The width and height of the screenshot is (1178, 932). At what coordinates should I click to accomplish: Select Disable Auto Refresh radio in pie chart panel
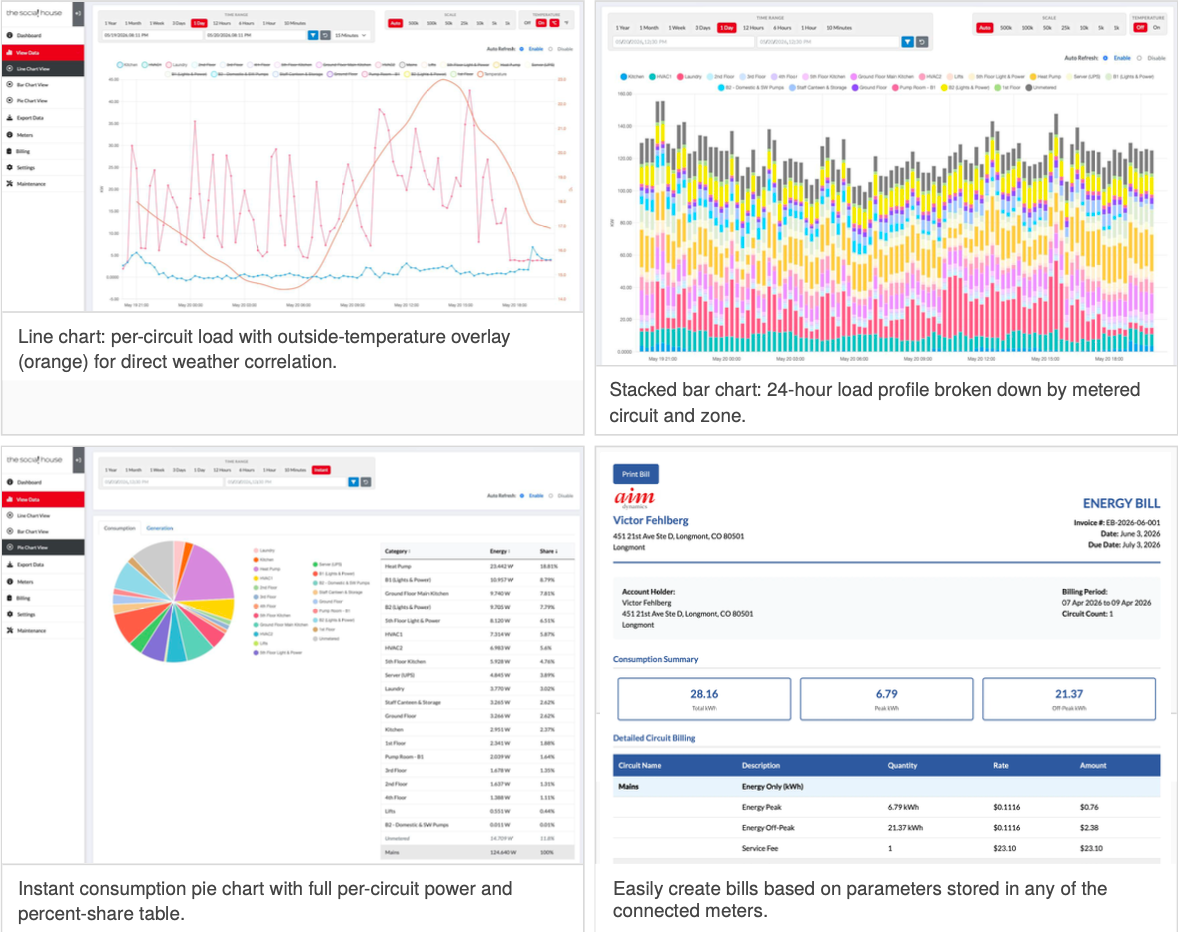pos(551,496)
